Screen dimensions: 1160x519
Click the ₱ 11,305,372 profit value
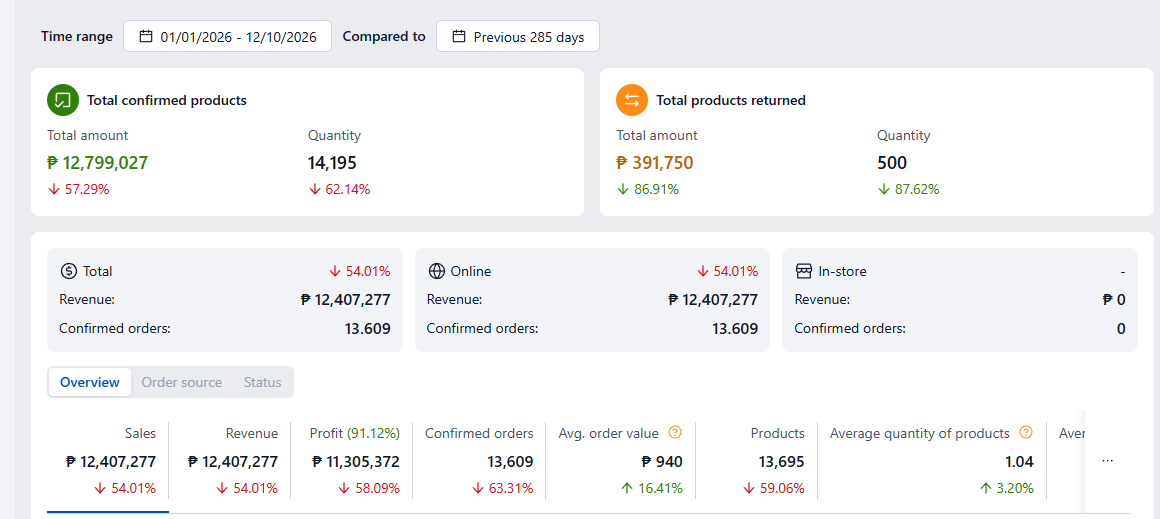pyautogui.click(x=355, y=462)
